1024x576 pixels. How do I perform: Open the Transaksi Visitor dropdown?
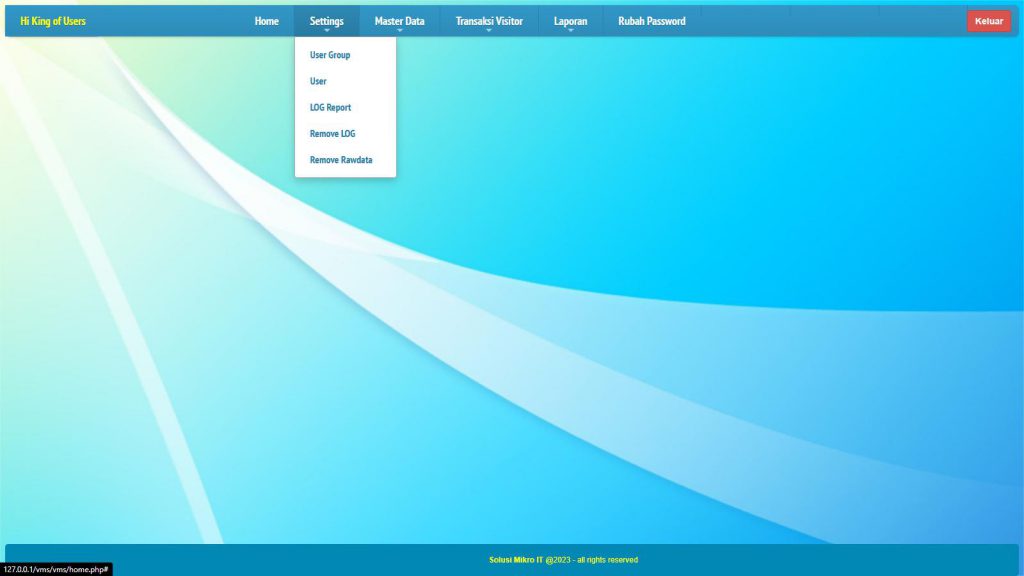[489, 20]
